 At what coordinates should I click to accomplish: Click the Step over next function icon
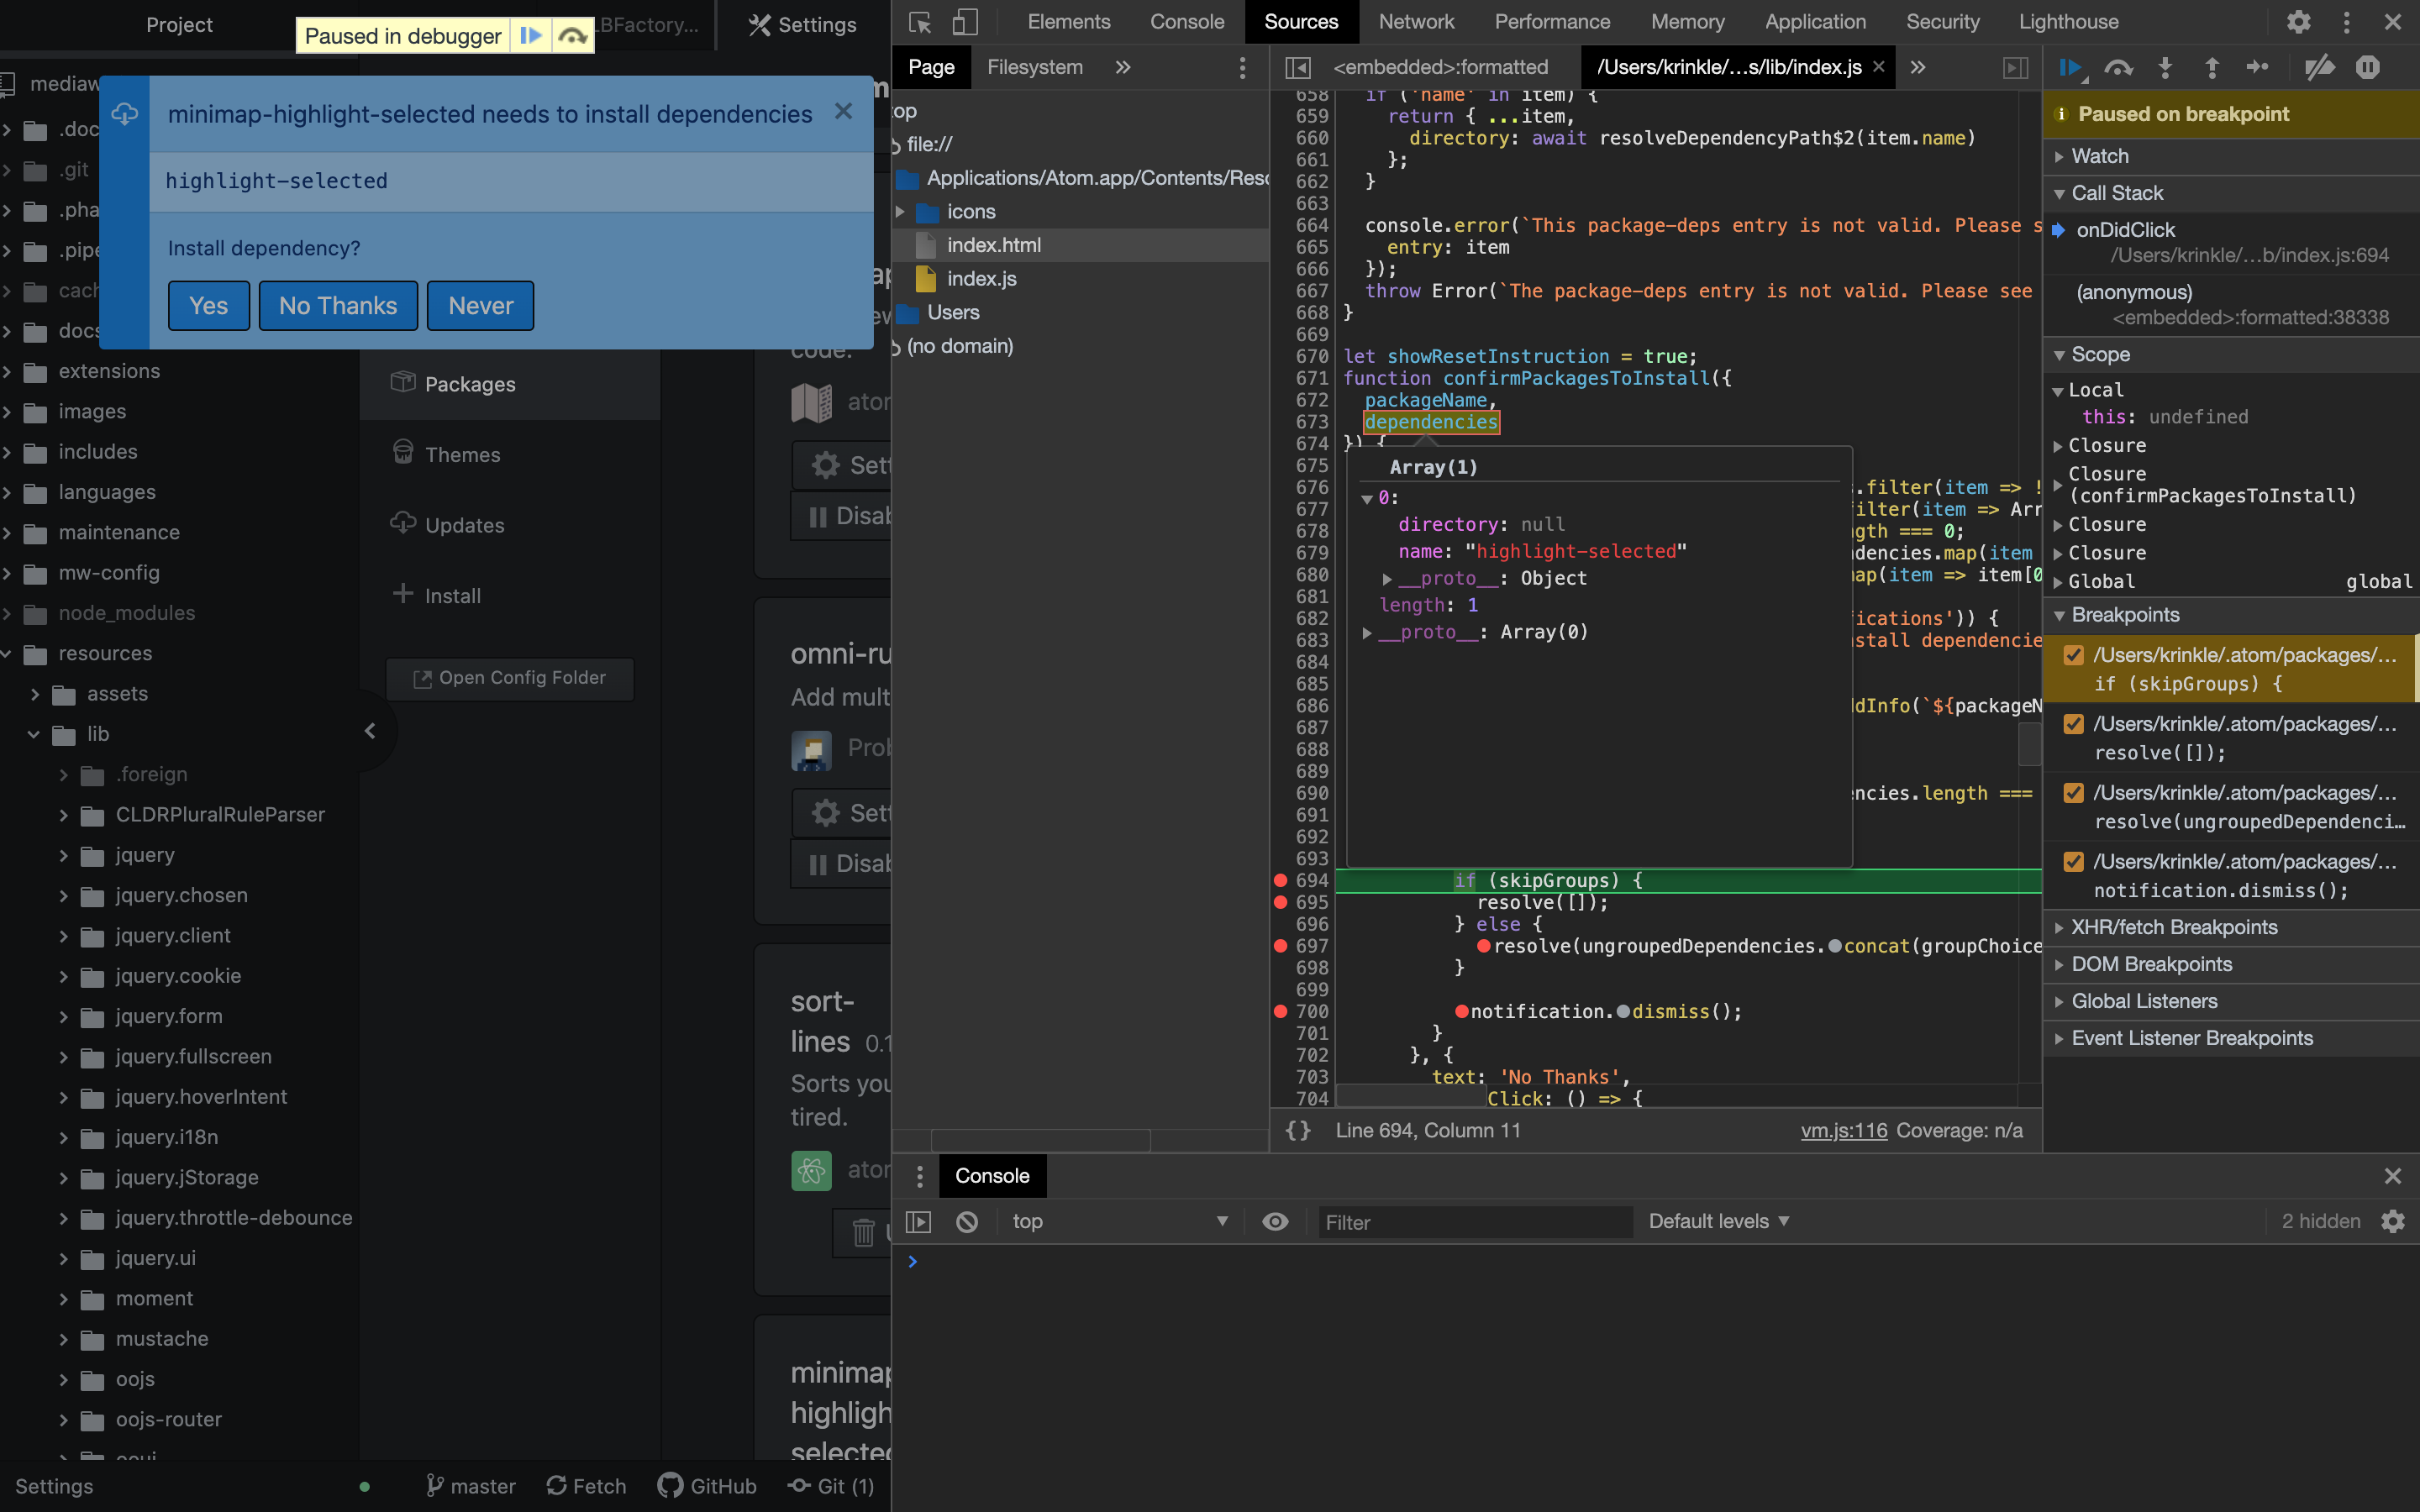coord(2118,68)
